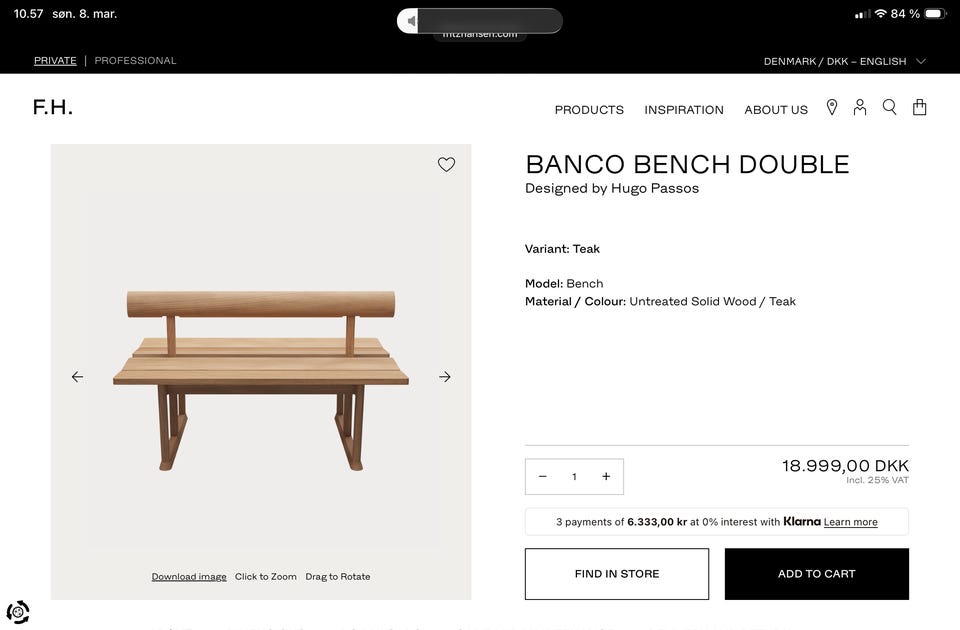Open the shopping bag cart icon
This screenshot has height=630, width=960.
919,108
